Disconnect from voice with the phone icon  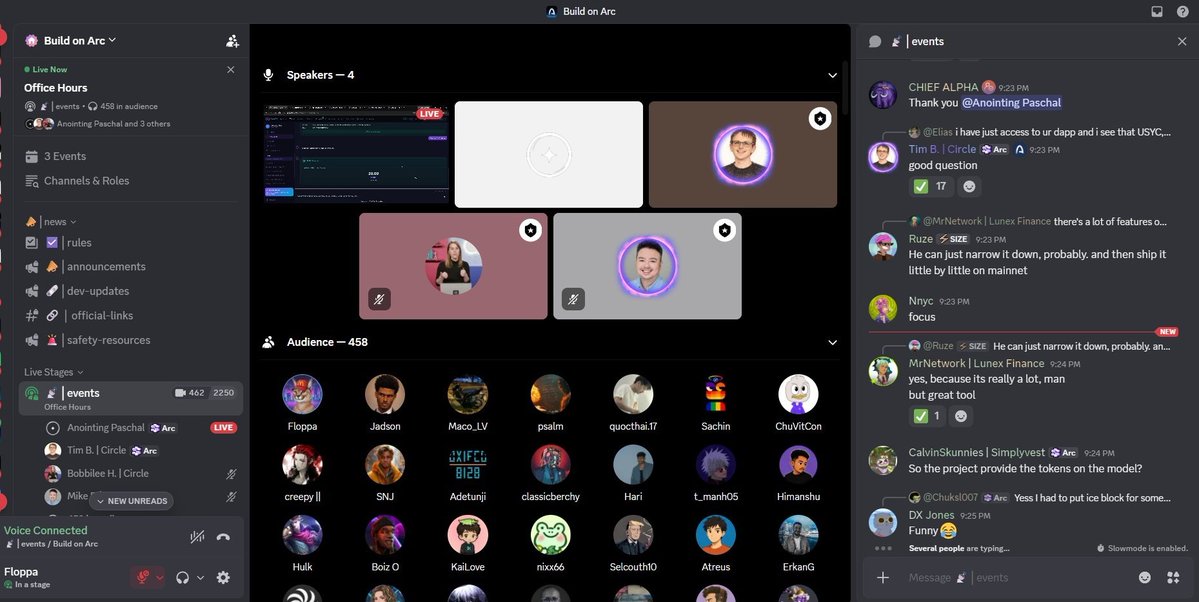click(223, 537)
